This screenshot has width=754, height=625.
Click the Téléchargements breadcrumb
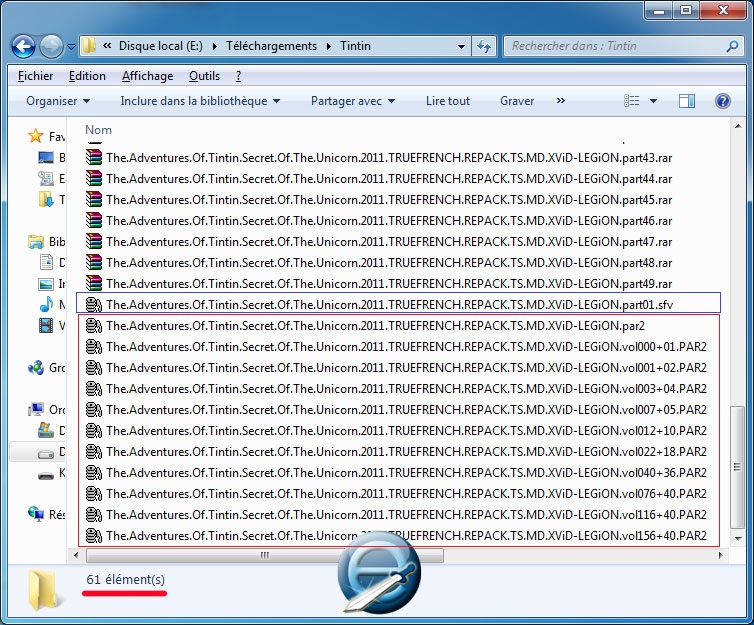pyautogui.click(x=272, y=46)
